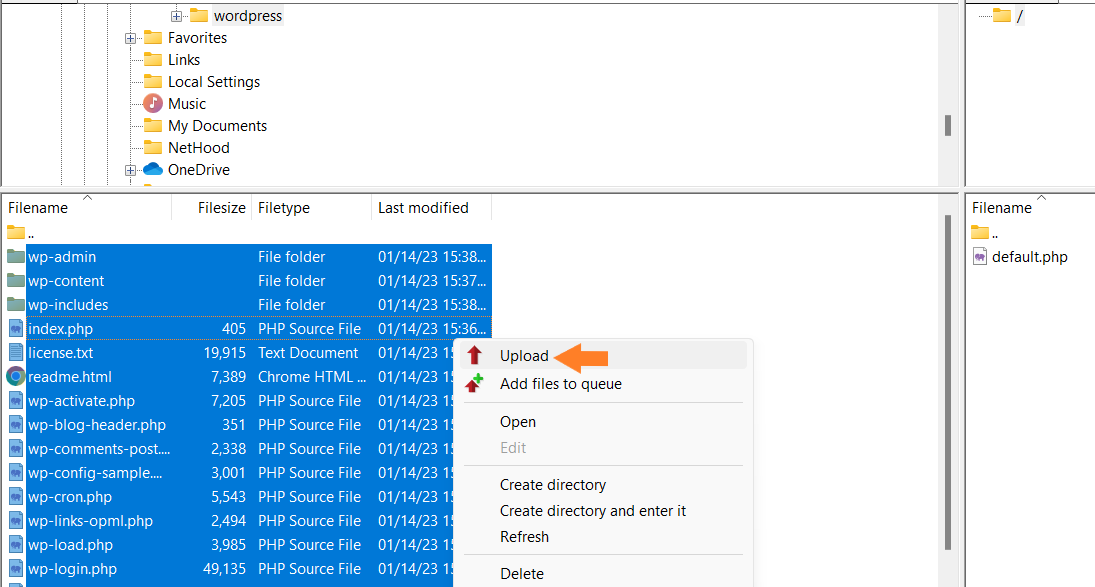Click the index.php PHP file icon
The height and width of the screenshot is (587, 1095).
[x=15, y=329]
